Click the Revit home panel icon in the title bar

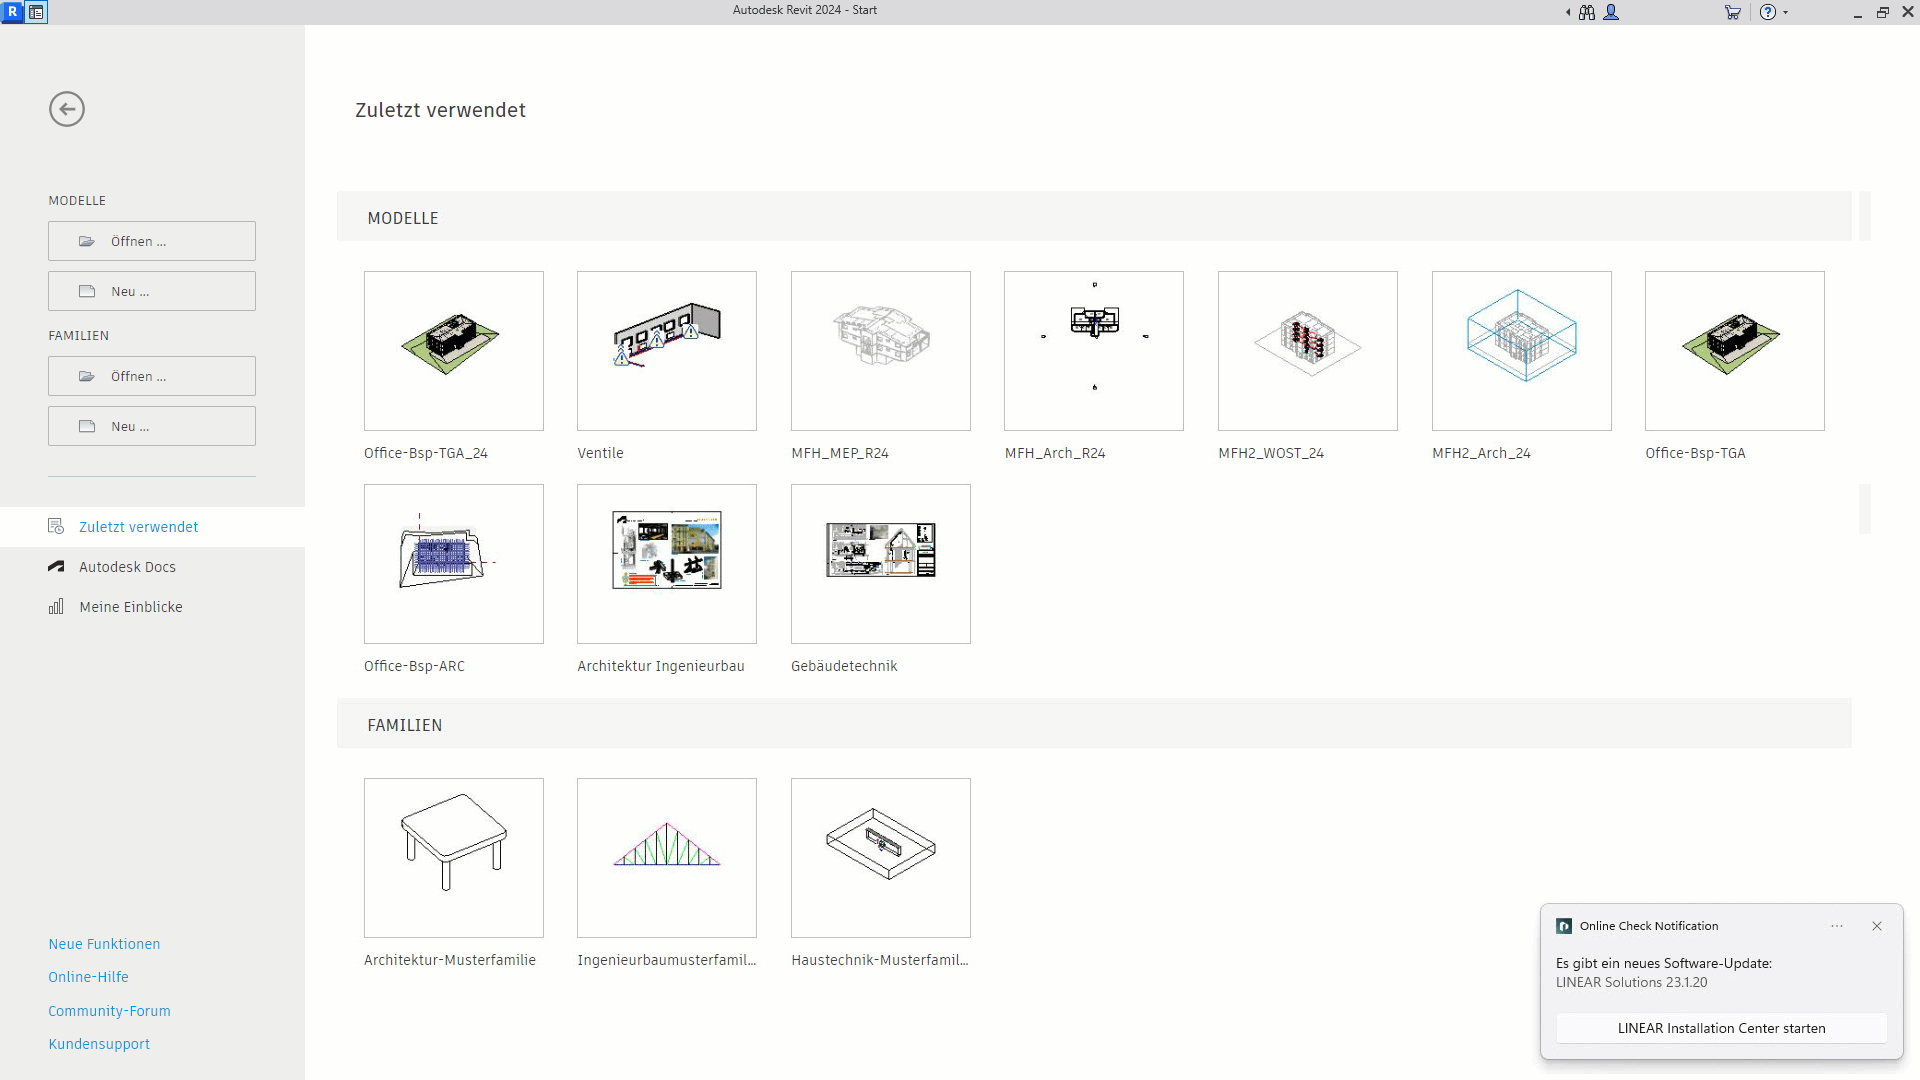[x=36, y=12]
